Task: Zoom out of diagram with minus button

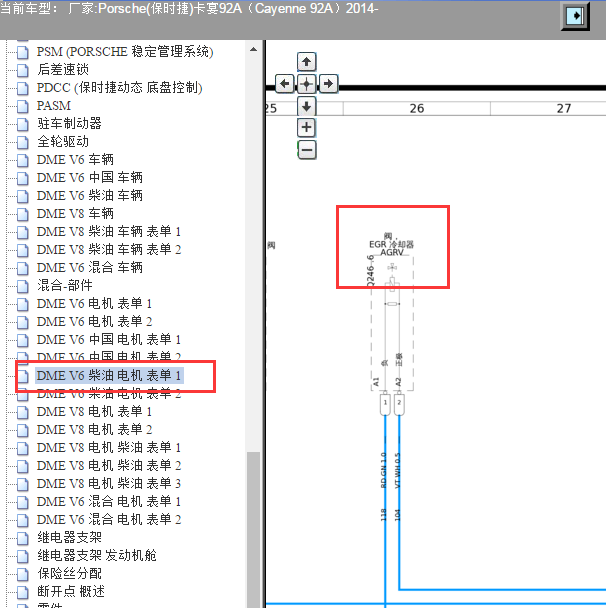Action: tap(307, 150)
